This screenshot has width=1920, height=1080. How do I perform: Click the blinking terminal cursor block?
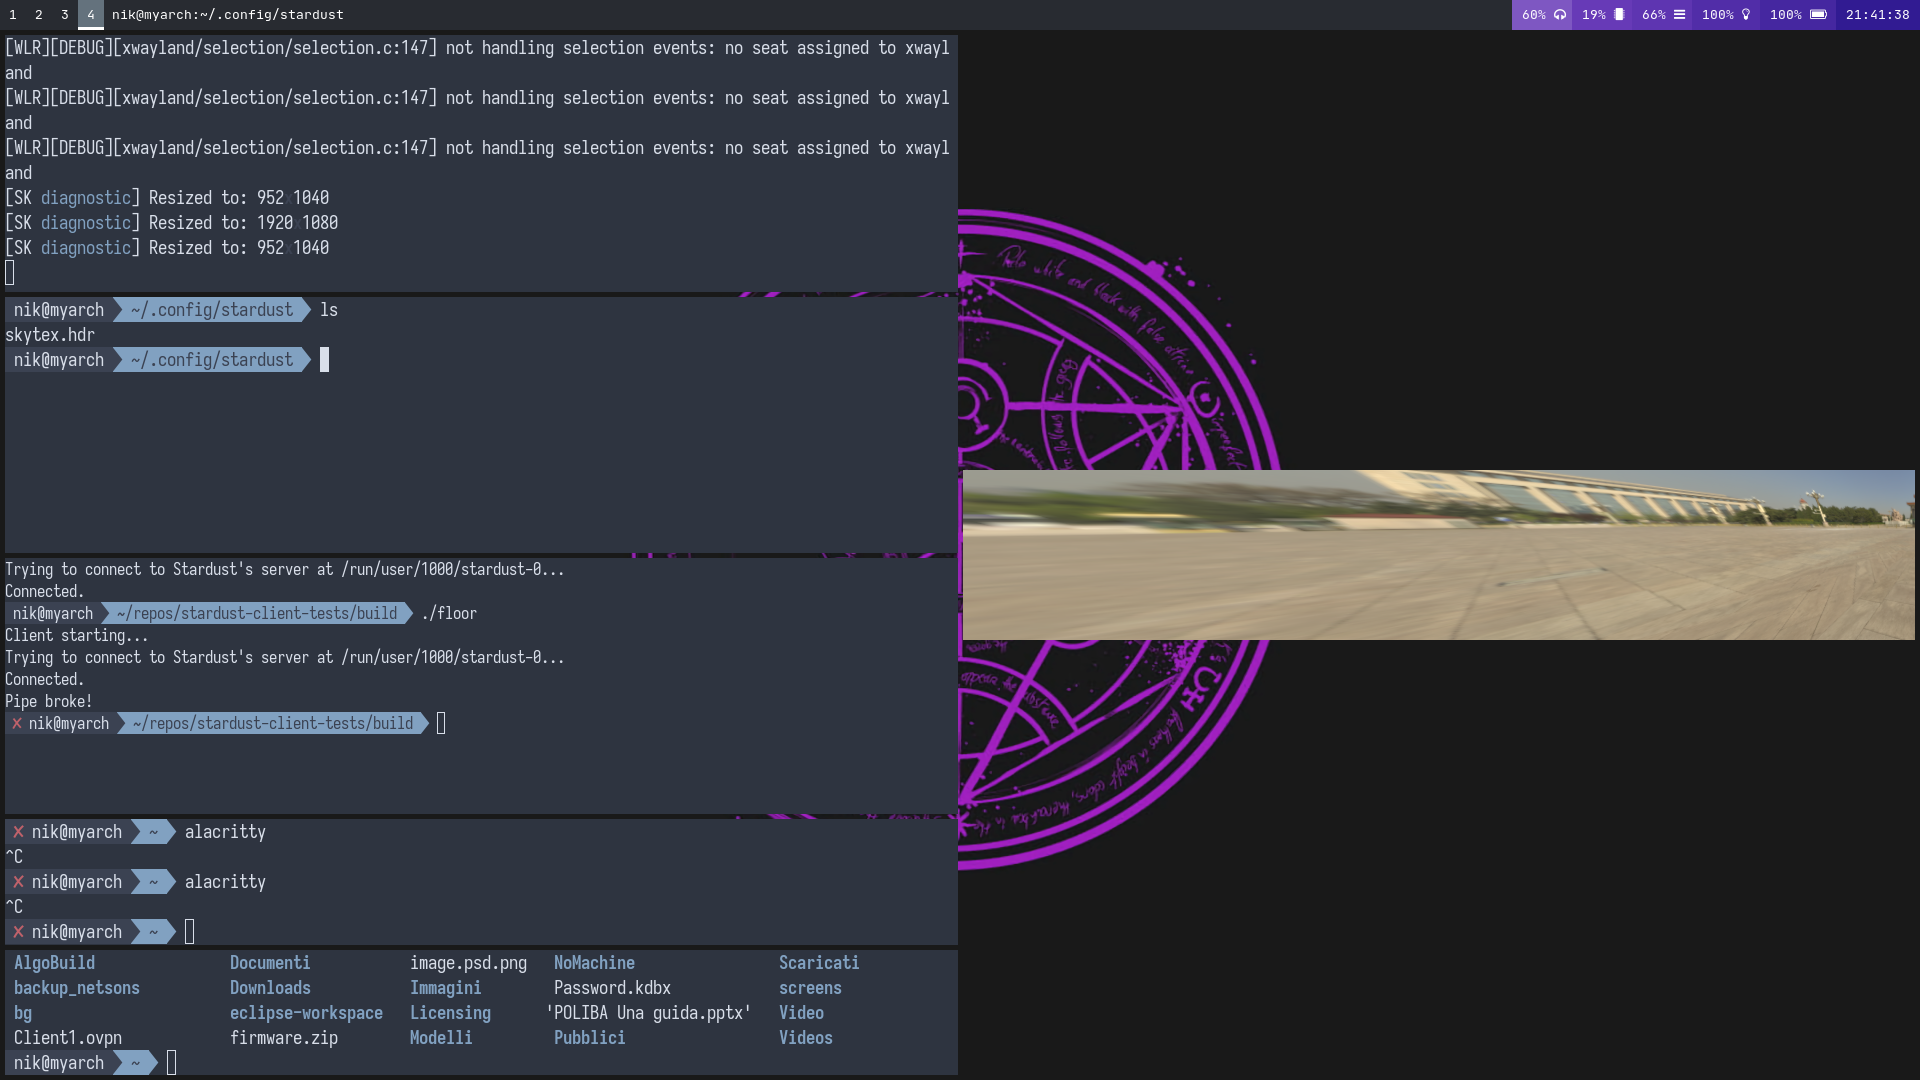coord(325,360)
